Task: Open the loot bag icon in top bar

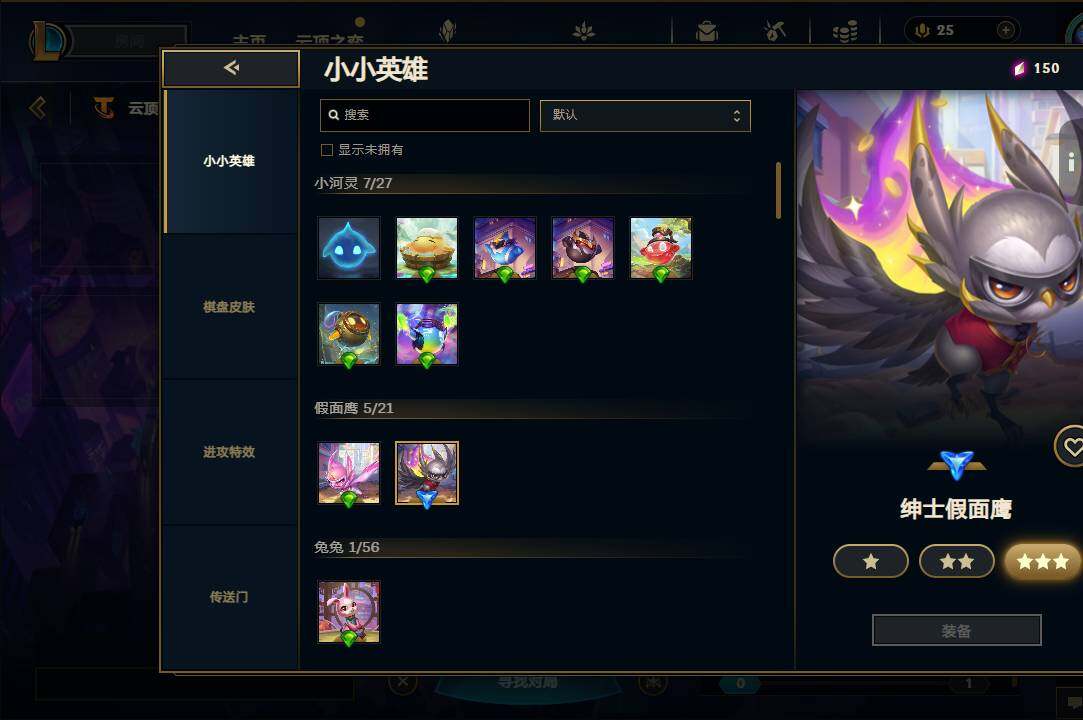Action: point(707,31)
